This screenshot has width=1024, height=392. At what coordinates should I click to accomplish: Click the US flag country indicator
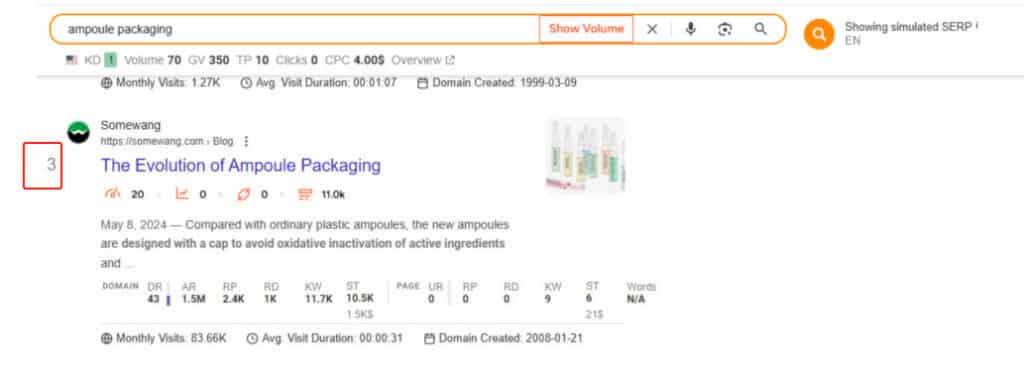72,60
